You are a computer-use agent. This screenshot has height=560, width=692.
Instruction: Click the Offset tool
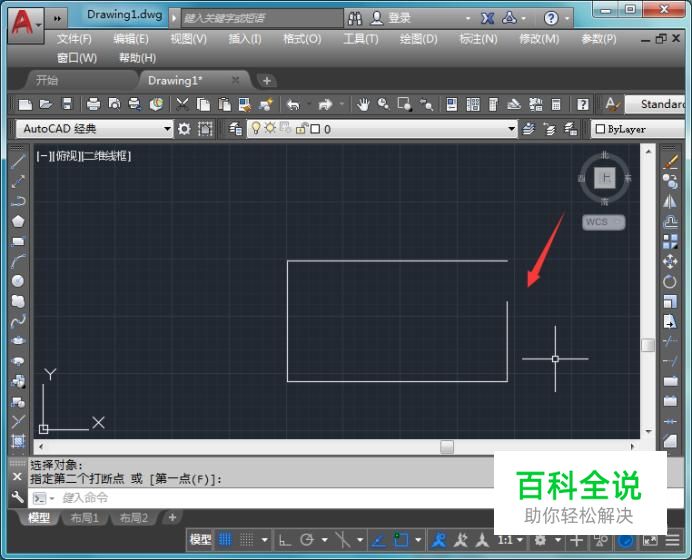670,222
